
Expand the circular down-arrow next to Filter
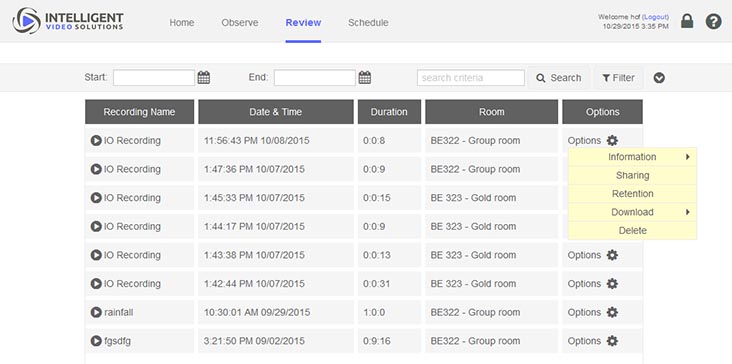[659, 78]
